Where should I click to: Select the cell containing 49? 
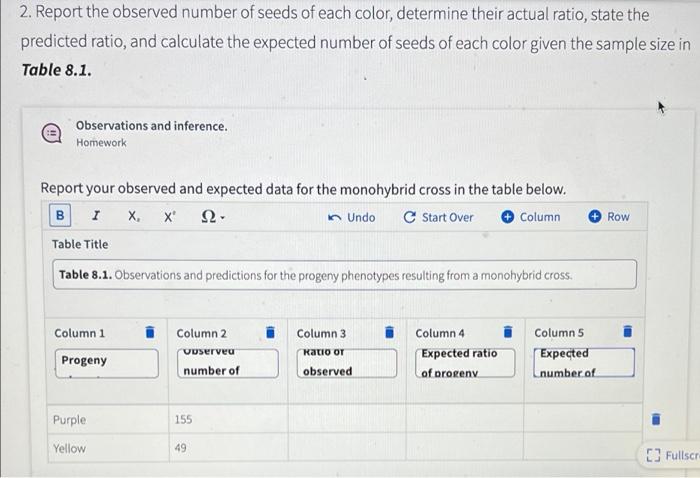(x=229, y=448)
